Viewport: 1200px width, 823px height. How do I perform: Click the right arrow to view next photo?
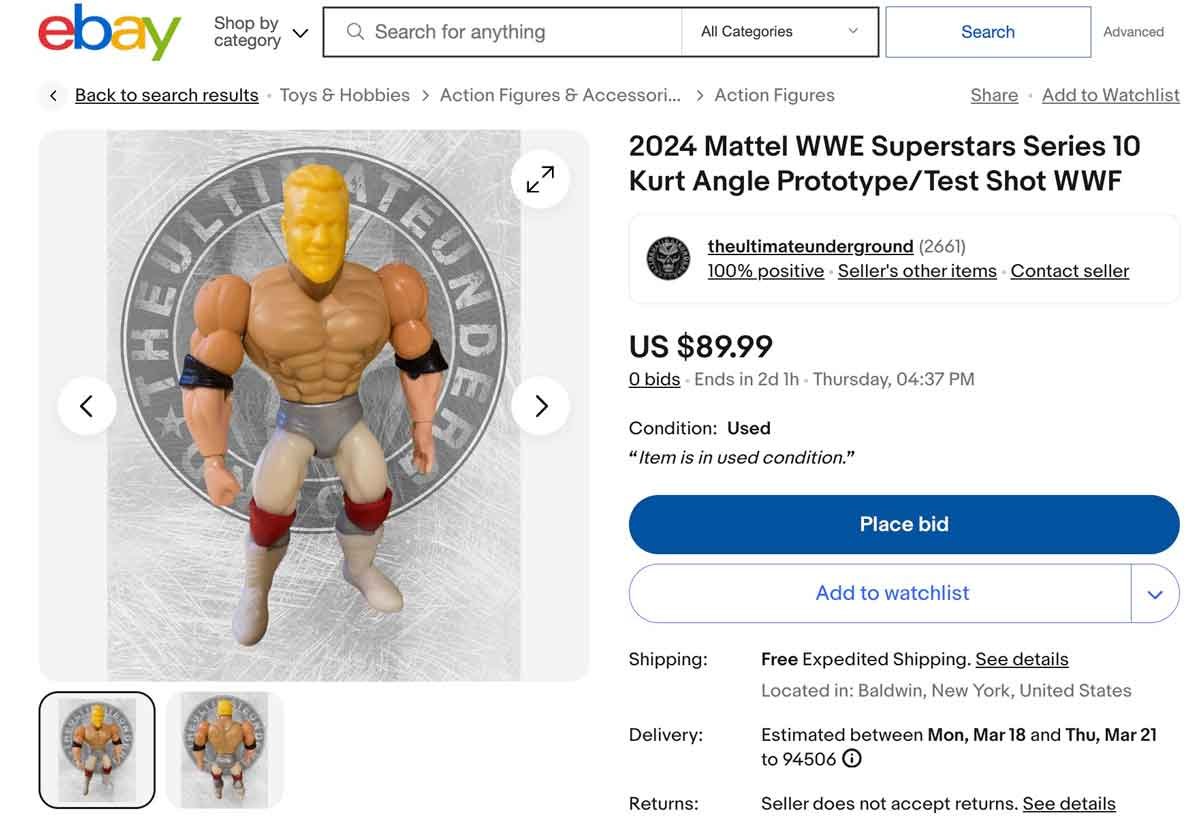point(541,406)
